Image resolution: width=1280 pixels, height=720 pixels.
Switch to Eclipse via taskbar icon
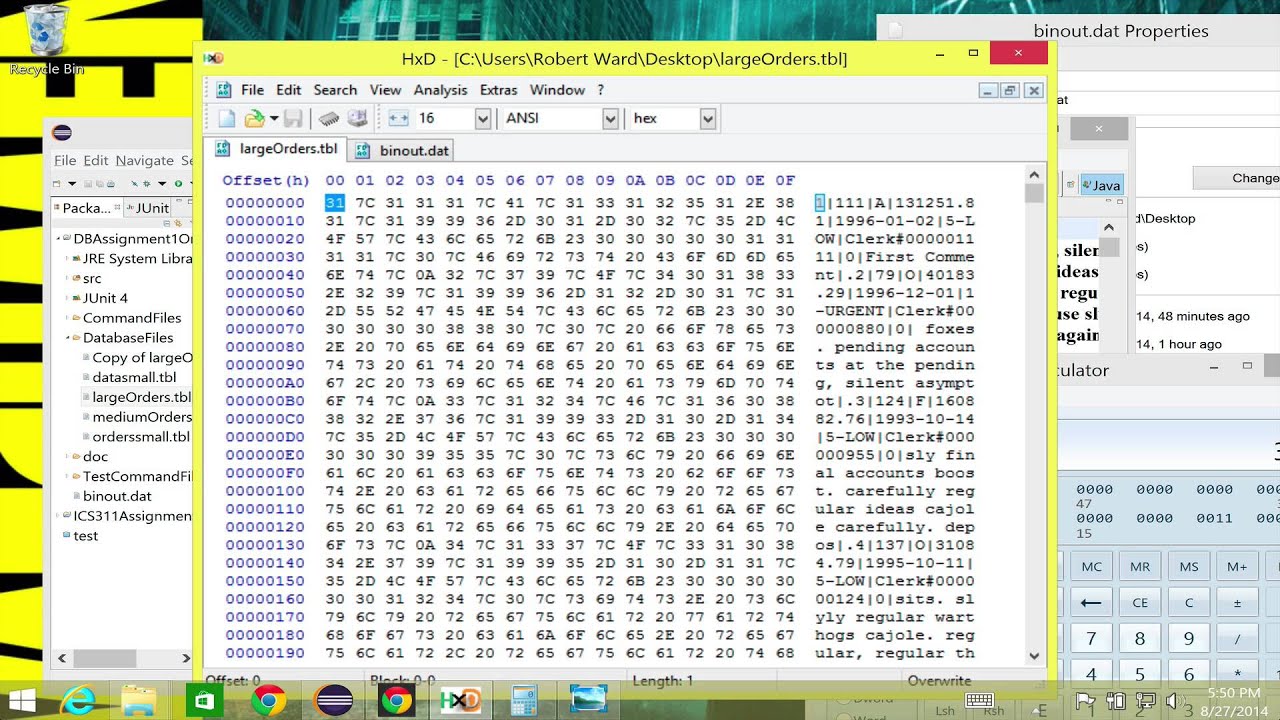click(x=332, y=700)
